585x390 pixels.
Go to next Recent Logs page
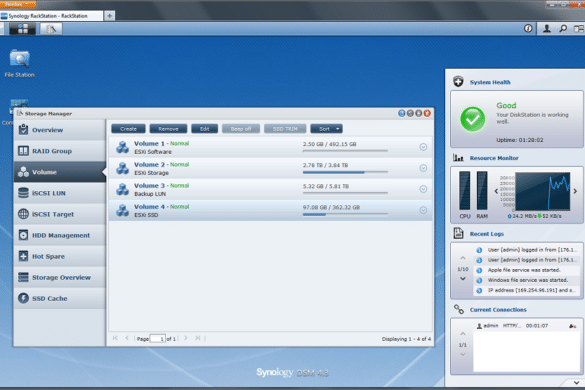463,279
